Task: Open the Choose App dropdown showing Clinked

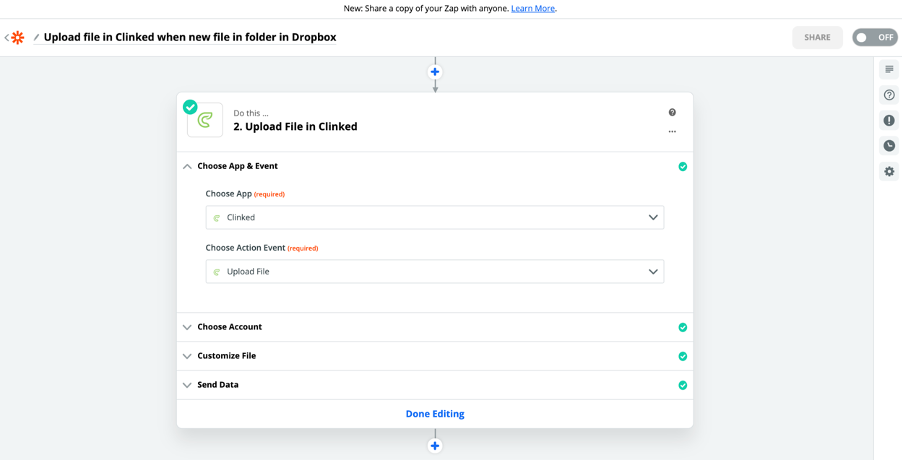Action: pyautogui.click(x=434, y=217)
